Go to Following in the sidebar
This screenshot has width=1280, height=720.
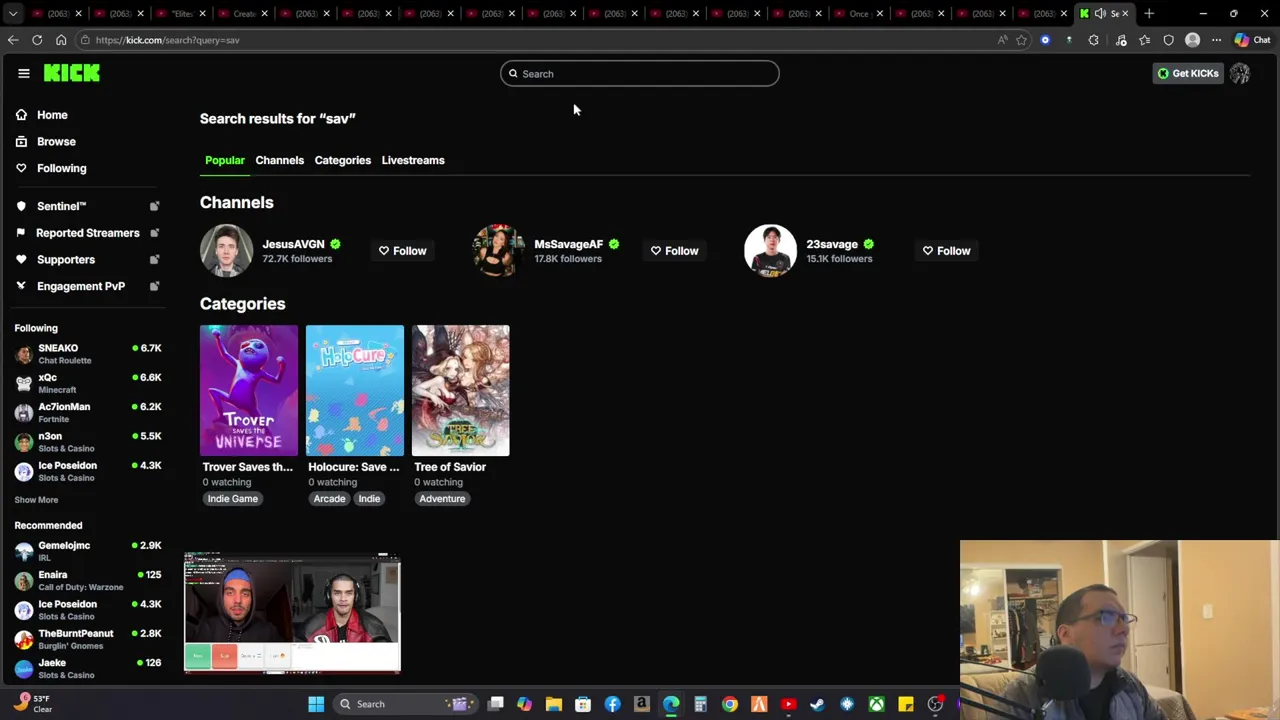[61, 168]
